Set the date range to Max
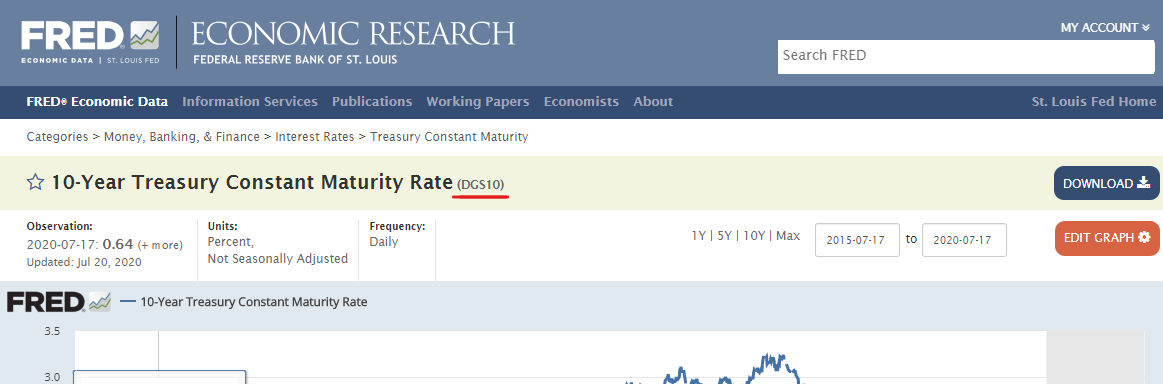1163x384 pixels. pyautogui.click(x=788, y=236)
